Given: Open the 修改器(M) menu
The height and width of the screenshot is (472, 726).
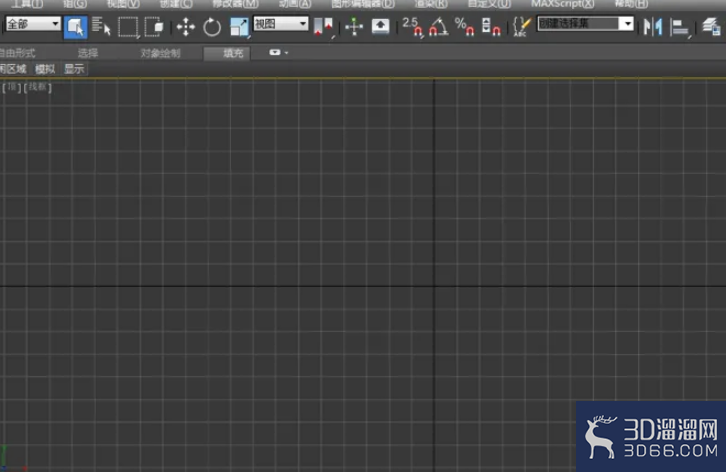Looking at the screenshot, I should point(235,4).
